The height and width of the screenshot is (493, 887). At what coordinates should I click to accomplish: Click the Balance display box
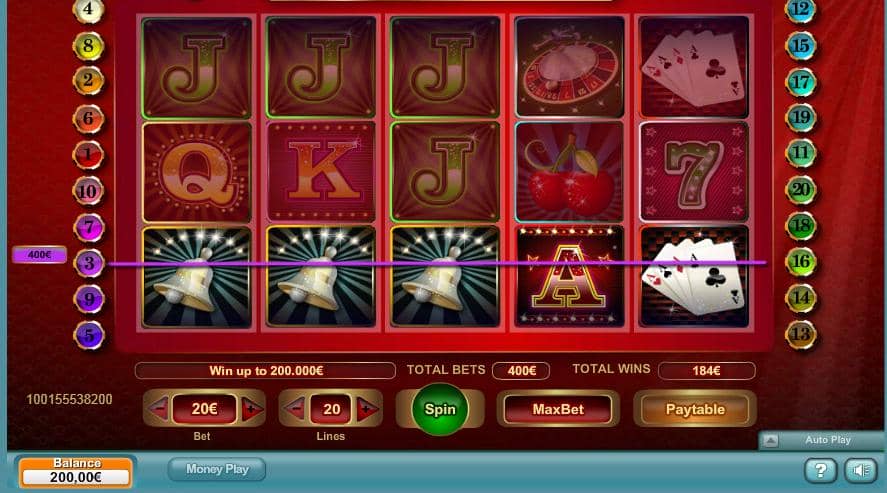(x=76, y=472)
